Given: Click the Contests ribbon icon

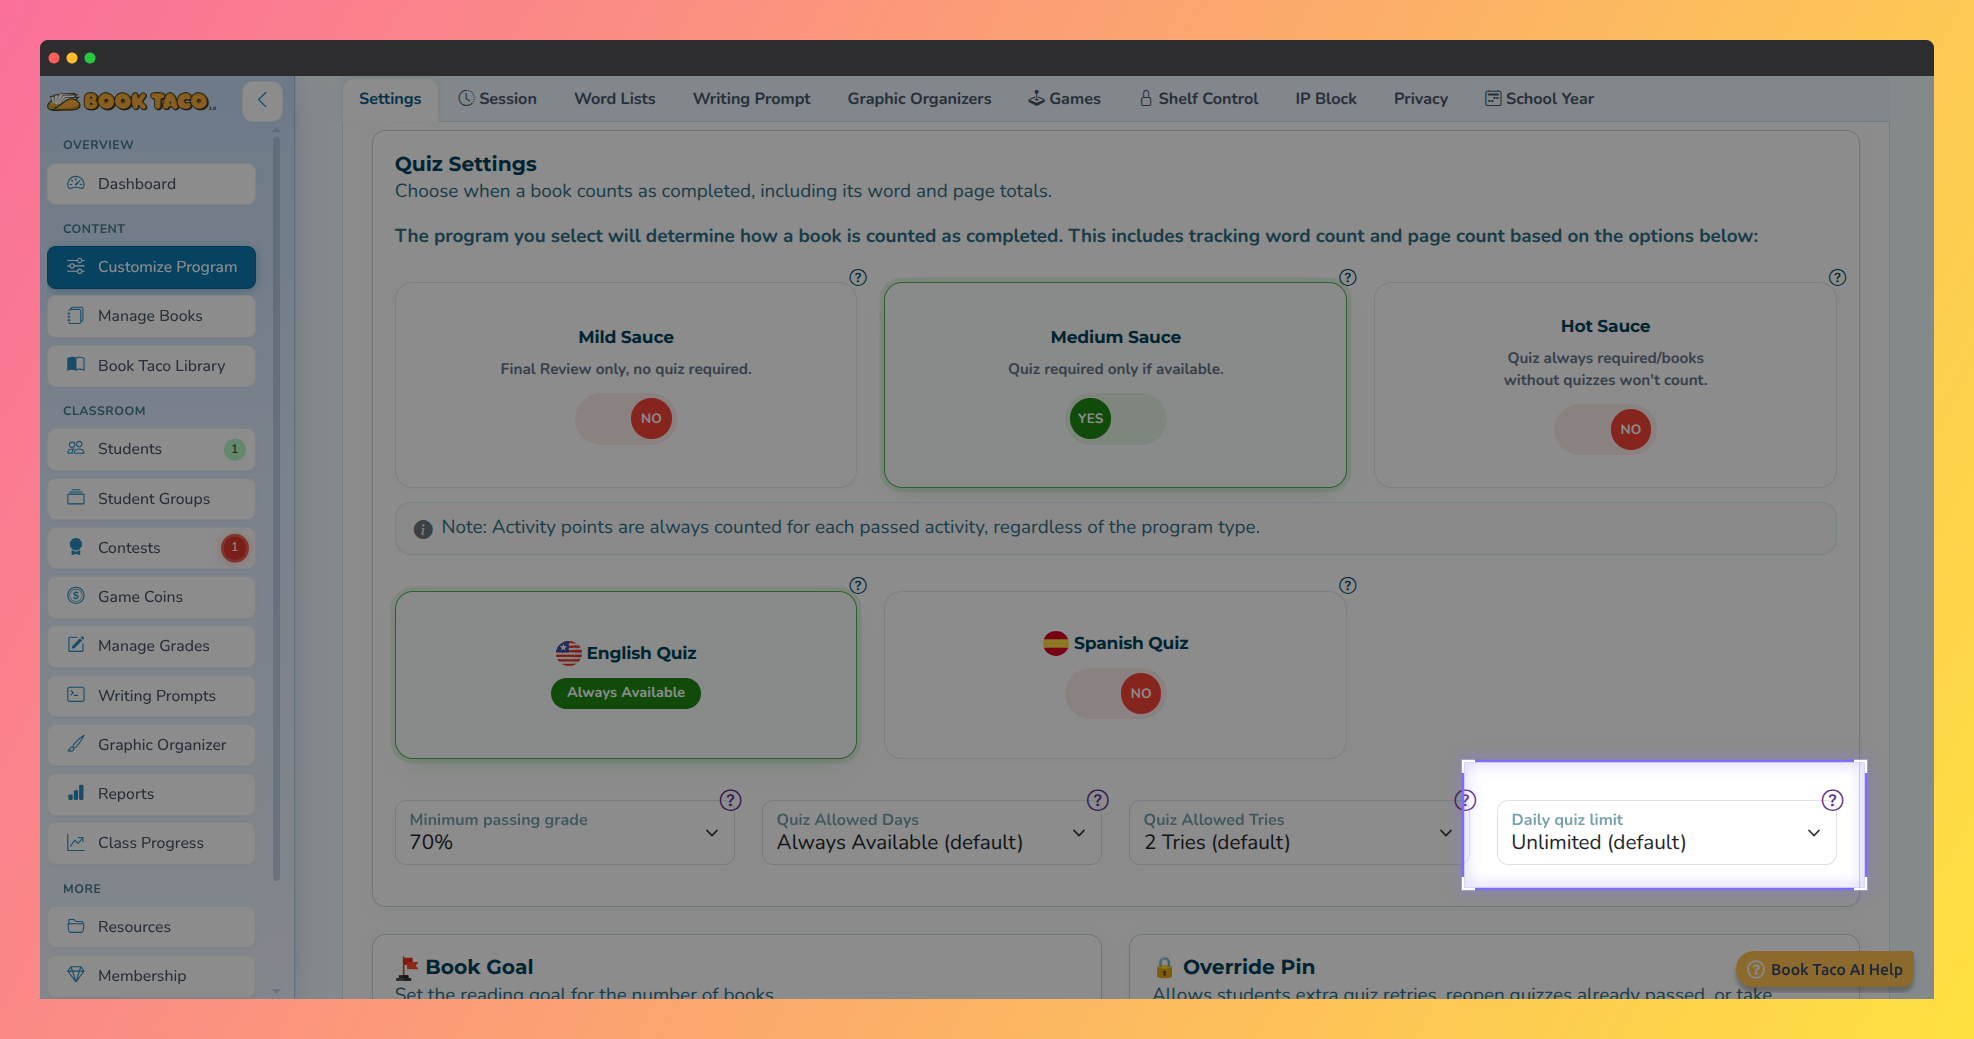Looking at the screenshot, I should 76,547.
